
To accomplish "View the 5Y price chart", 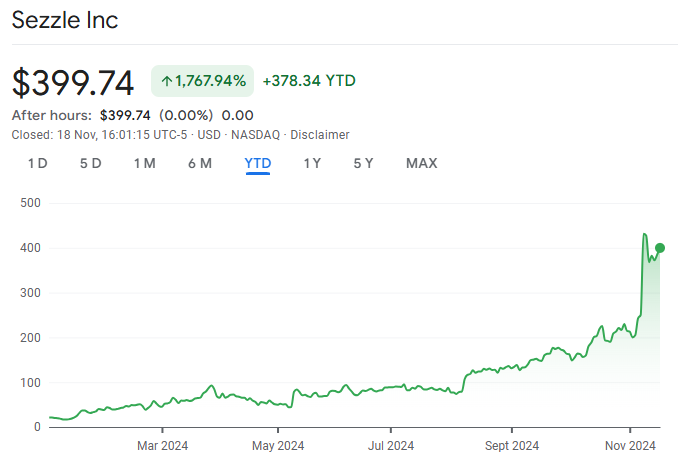I will (363, 163).
